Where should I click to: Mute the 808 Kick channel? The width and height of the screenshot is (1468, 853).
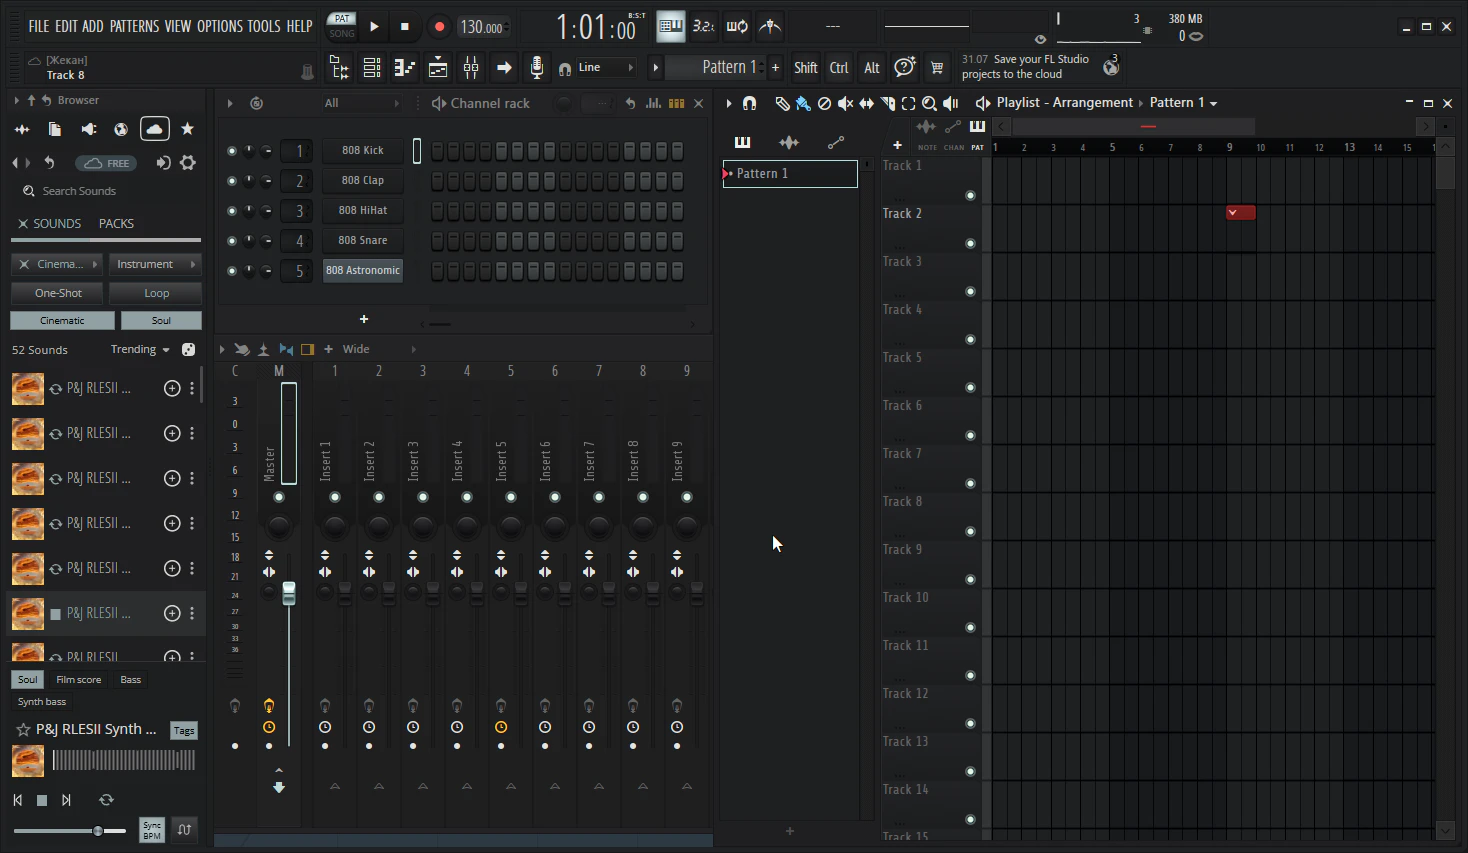click(232, 151)
